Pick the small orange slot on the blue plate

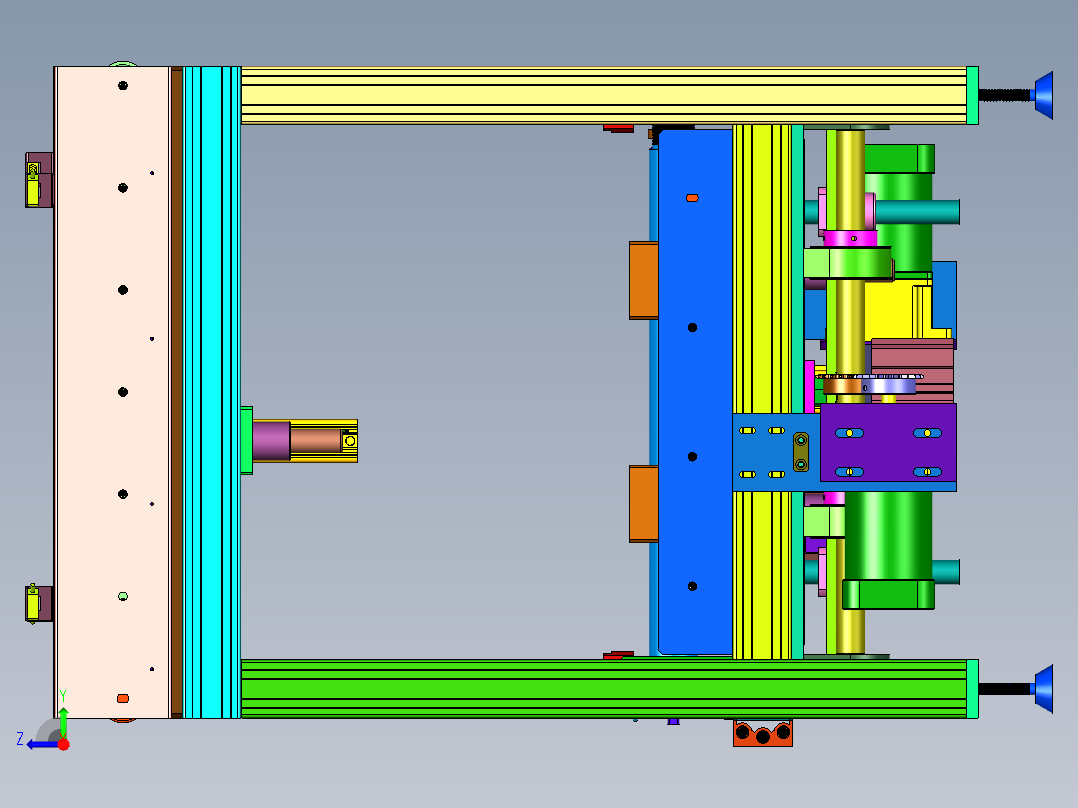tap(692, 198)
